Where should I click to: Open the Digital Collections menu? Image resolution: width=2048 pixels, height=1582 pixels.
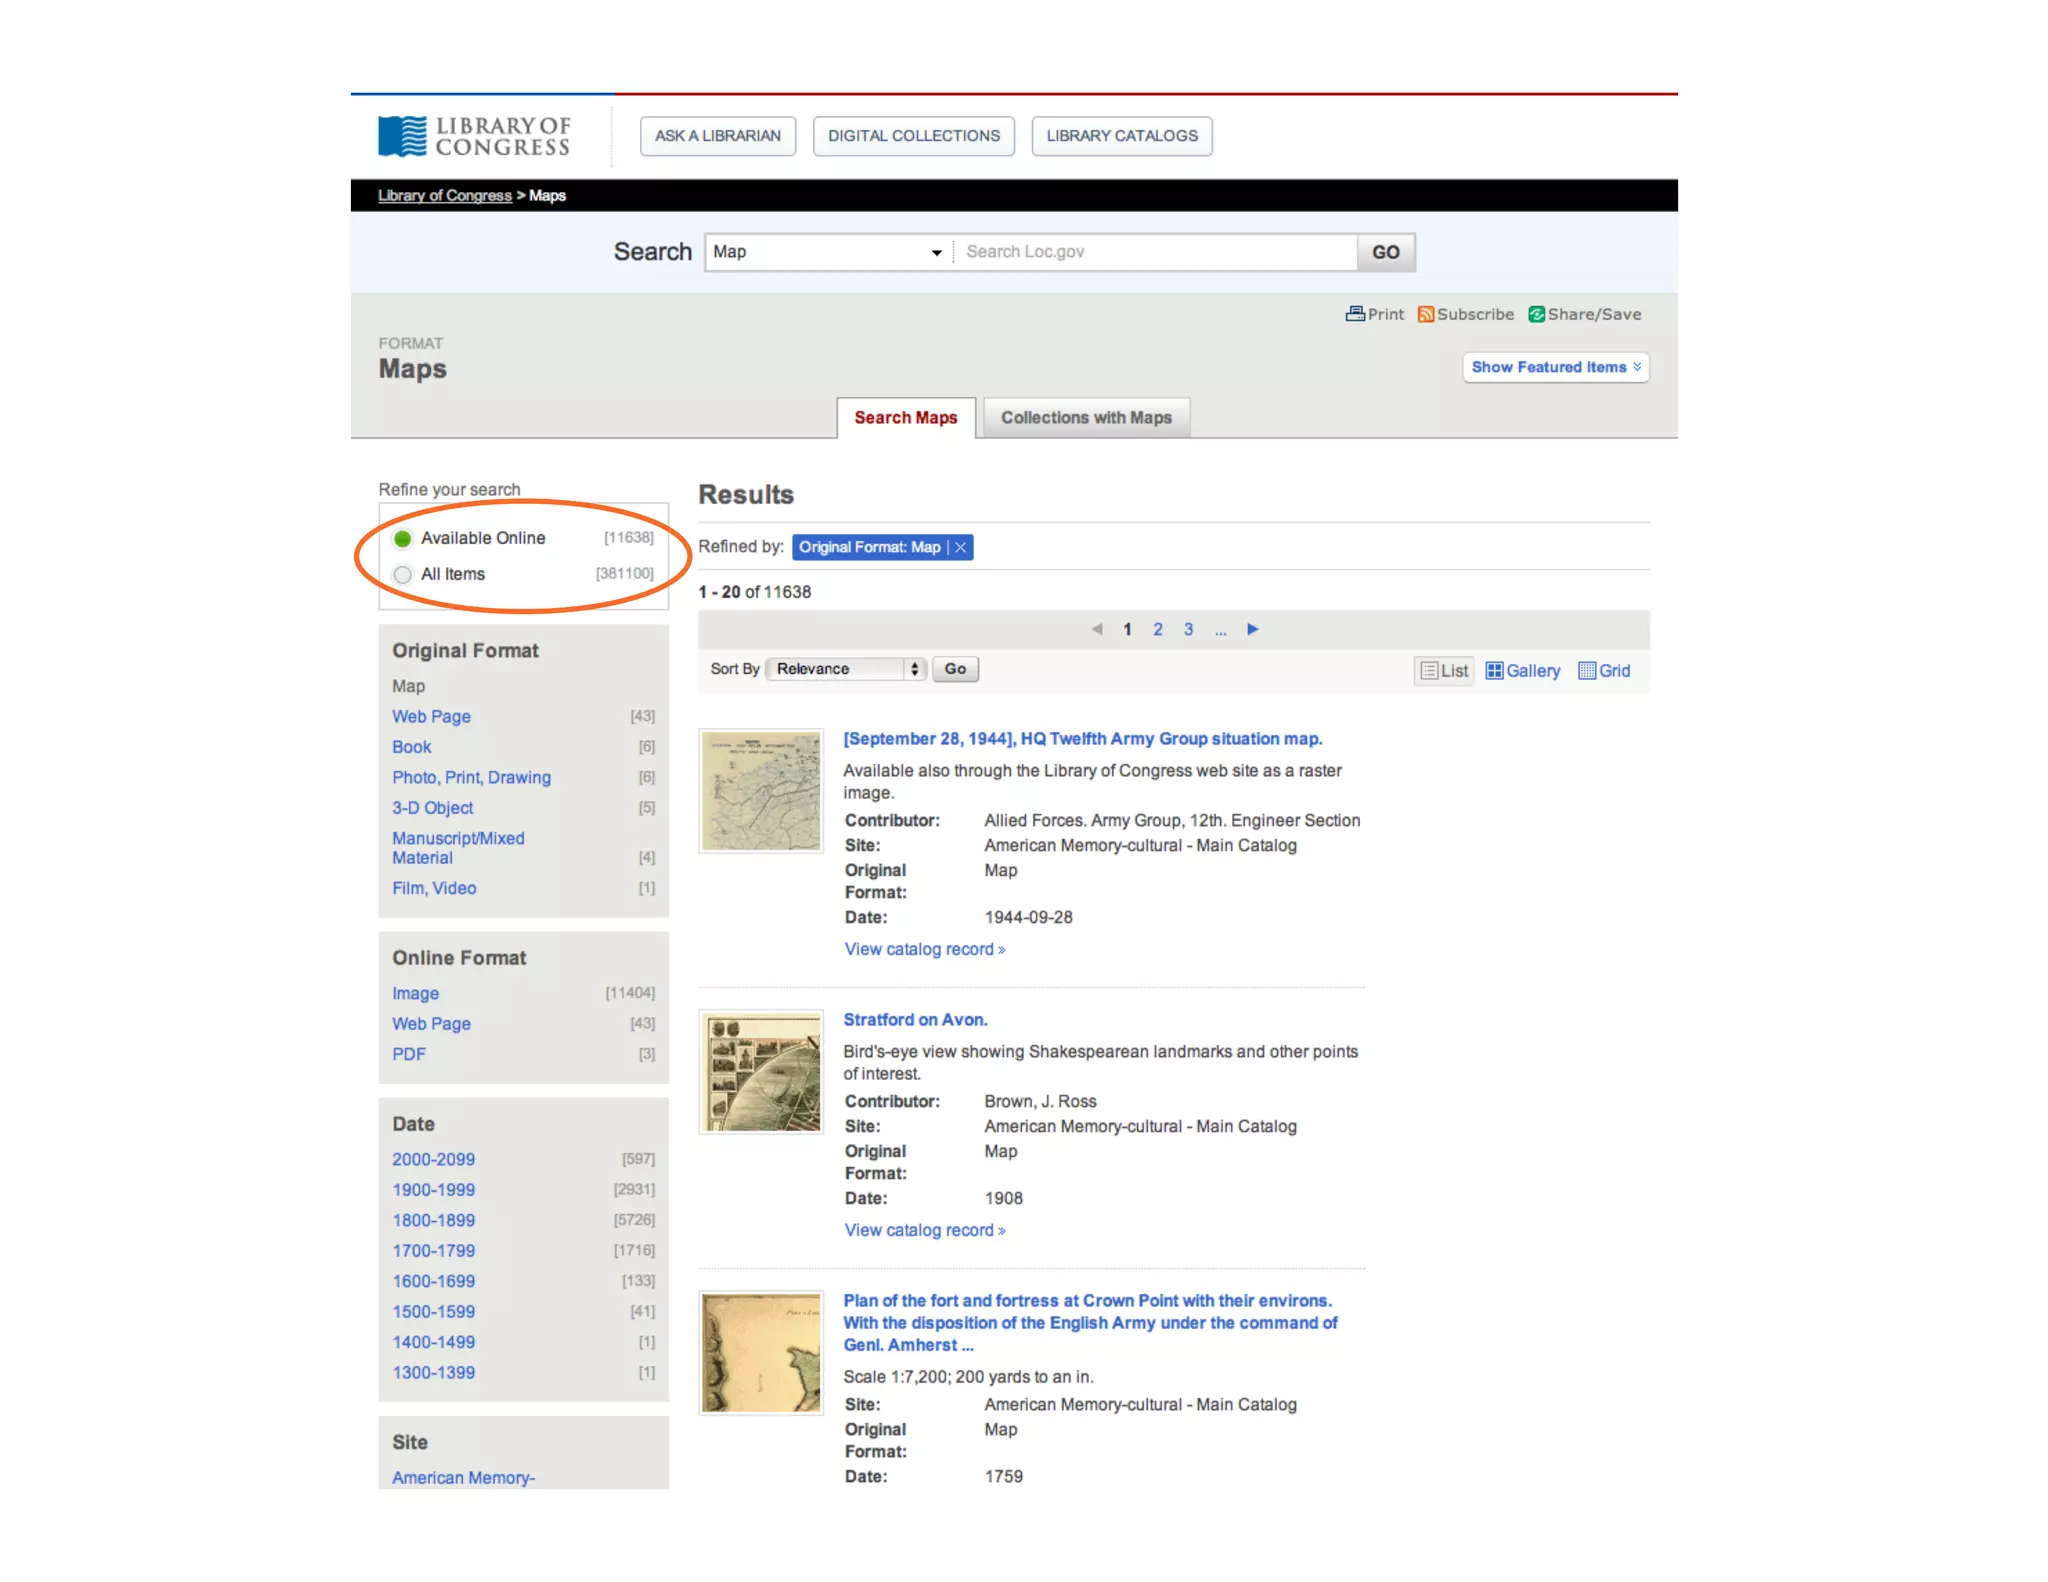pyautogui.click(x=913, y=136)
